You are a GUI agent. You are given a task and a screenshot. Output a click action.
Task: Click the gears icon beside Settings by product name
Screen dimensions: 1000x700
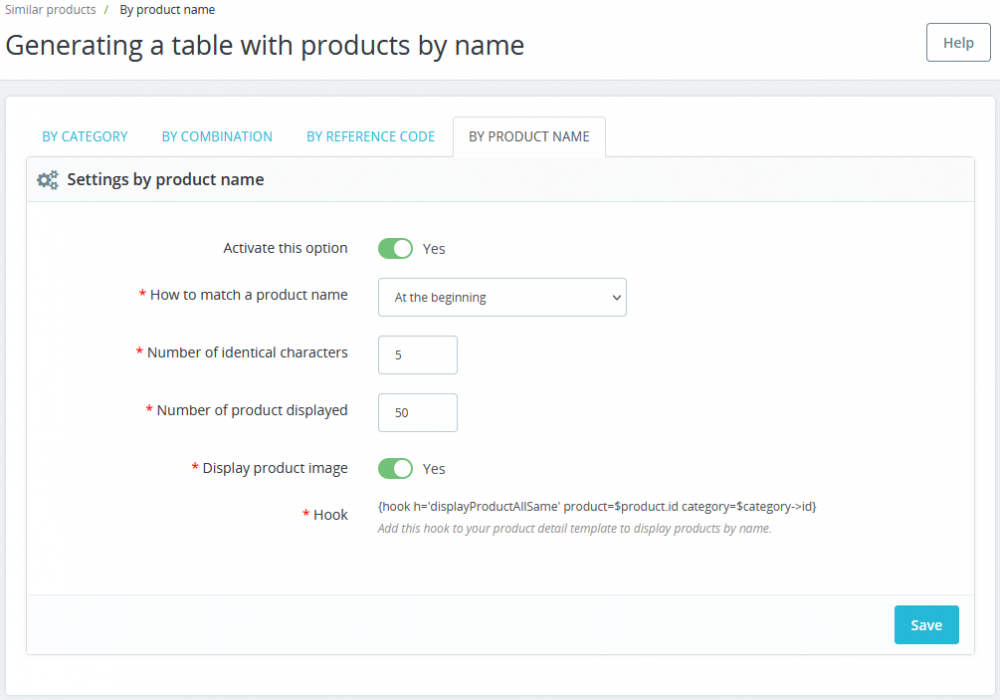pos(47,179)
